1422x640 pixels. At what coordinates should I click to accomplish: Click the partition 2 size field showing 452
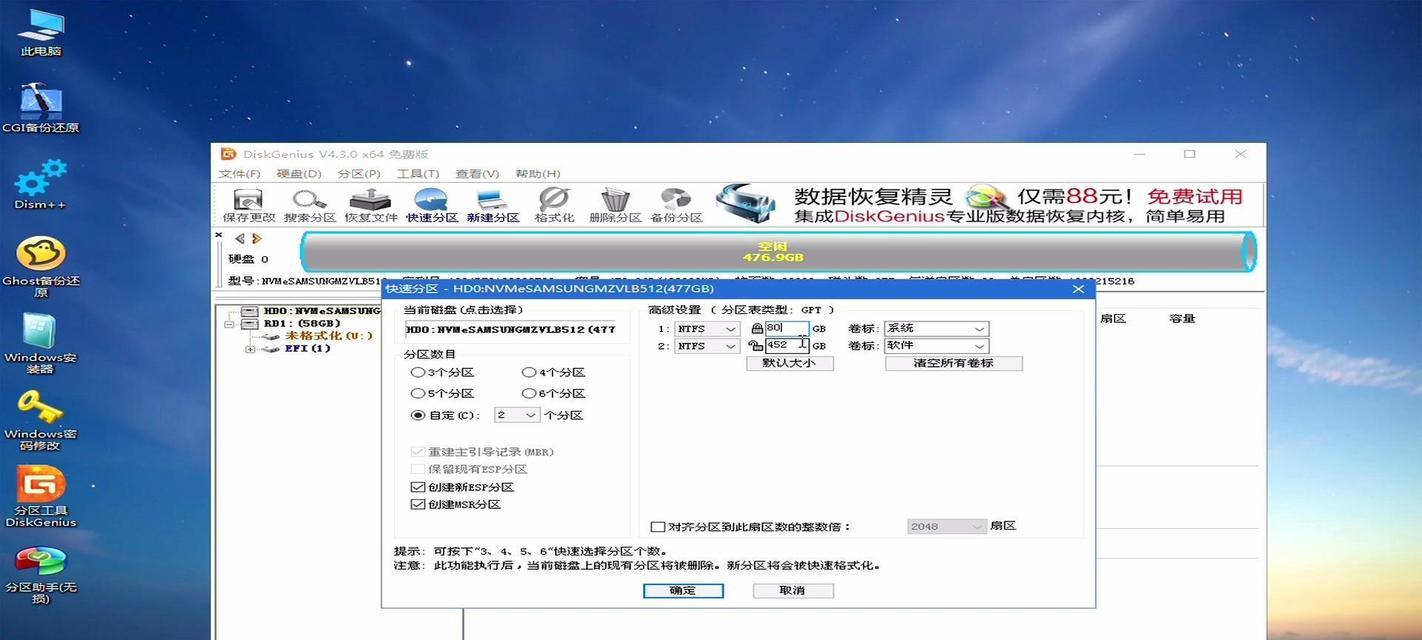click(787, 346)
